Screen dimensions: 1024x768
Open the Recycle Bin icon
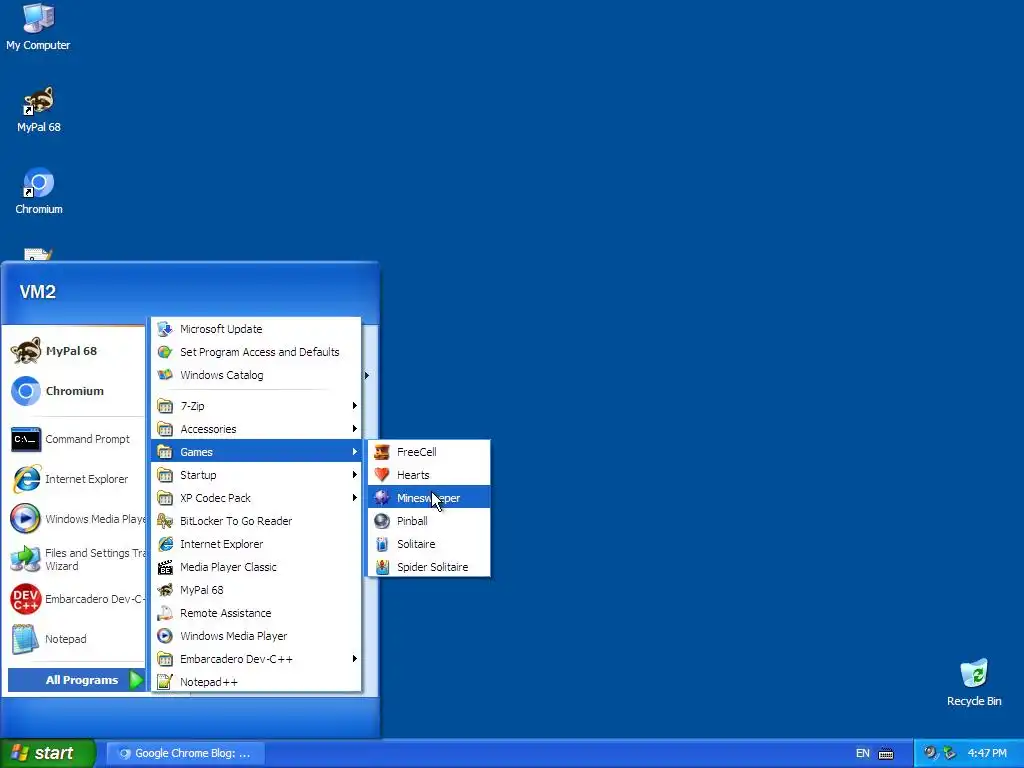pos(974,682)
